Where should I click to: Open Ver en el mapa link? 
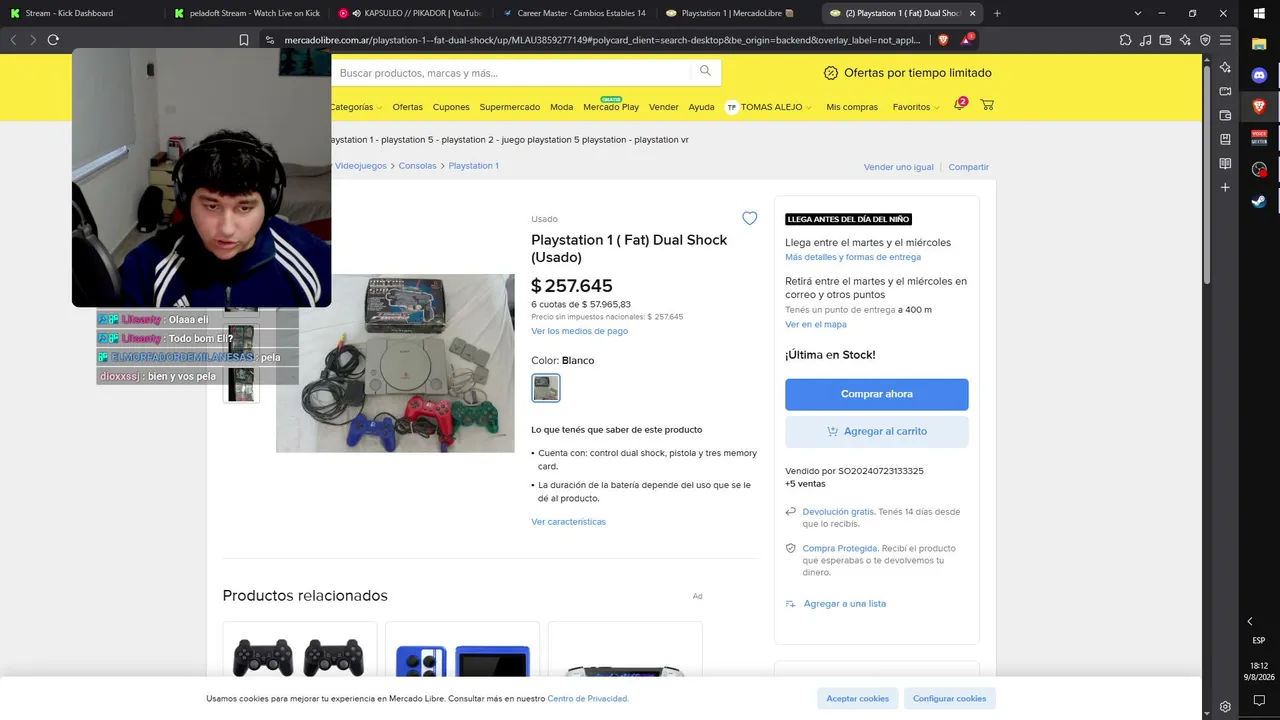[816, 324]
